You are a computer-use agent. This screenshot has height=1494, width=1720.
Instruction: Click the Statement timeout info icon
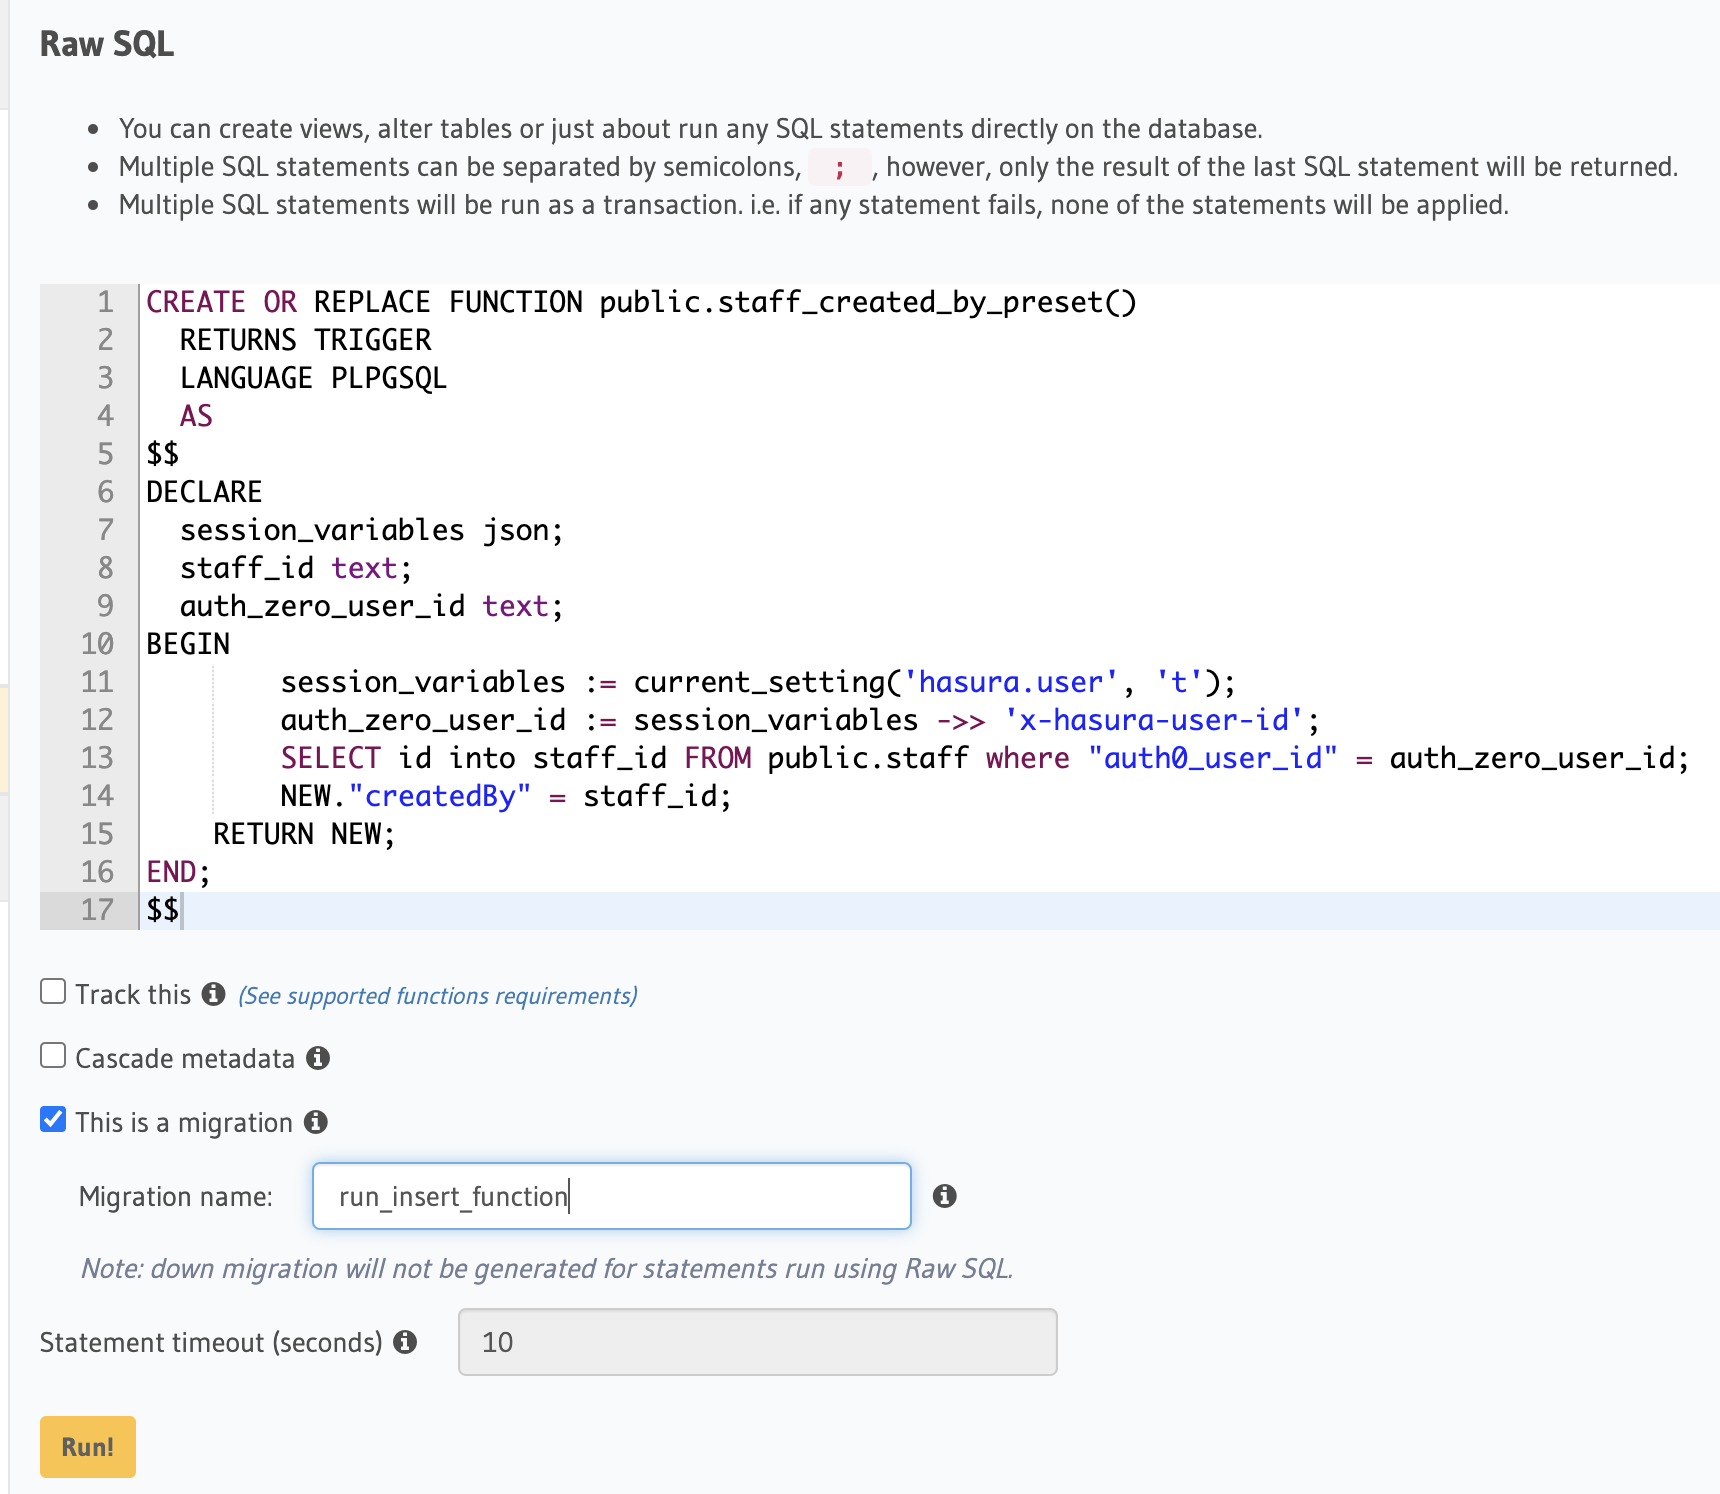tap(405, 1342)
